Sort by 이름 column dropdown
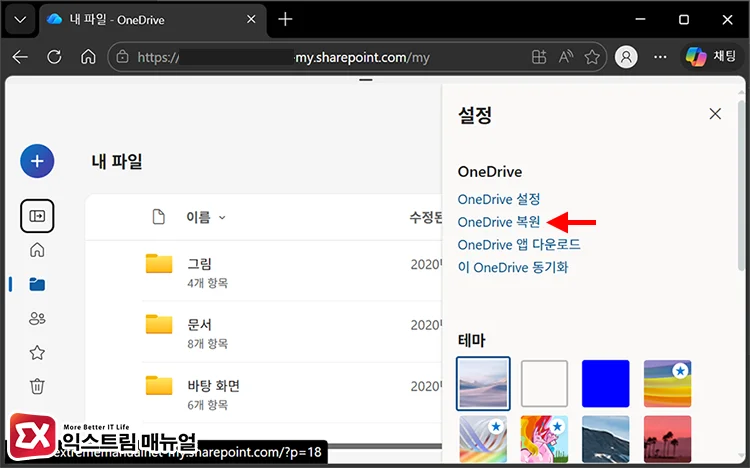 point(206,217)
